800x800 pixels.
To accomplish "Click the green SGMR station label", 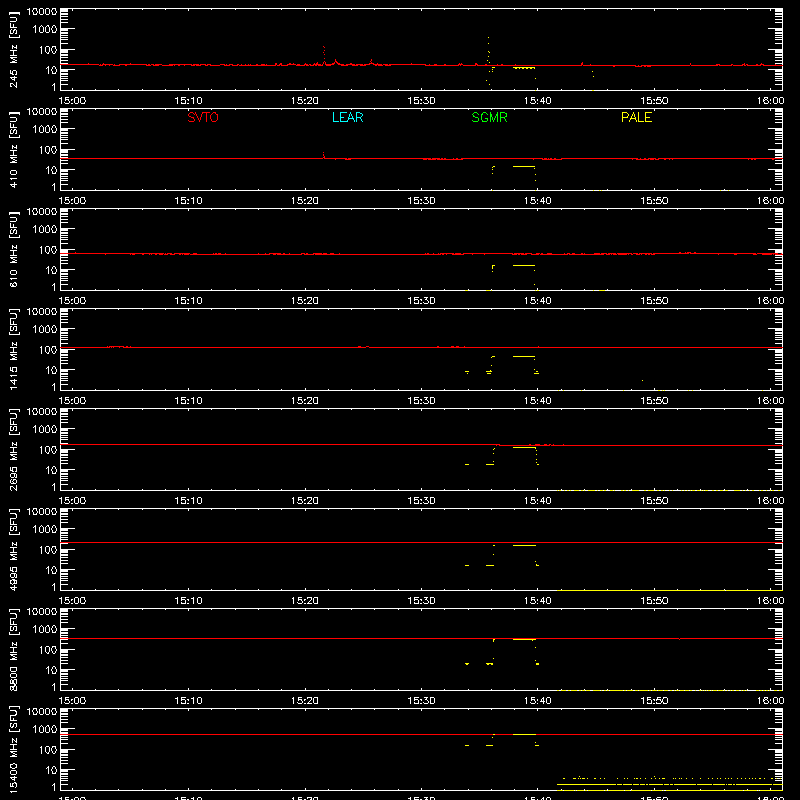I will point(489,117).
